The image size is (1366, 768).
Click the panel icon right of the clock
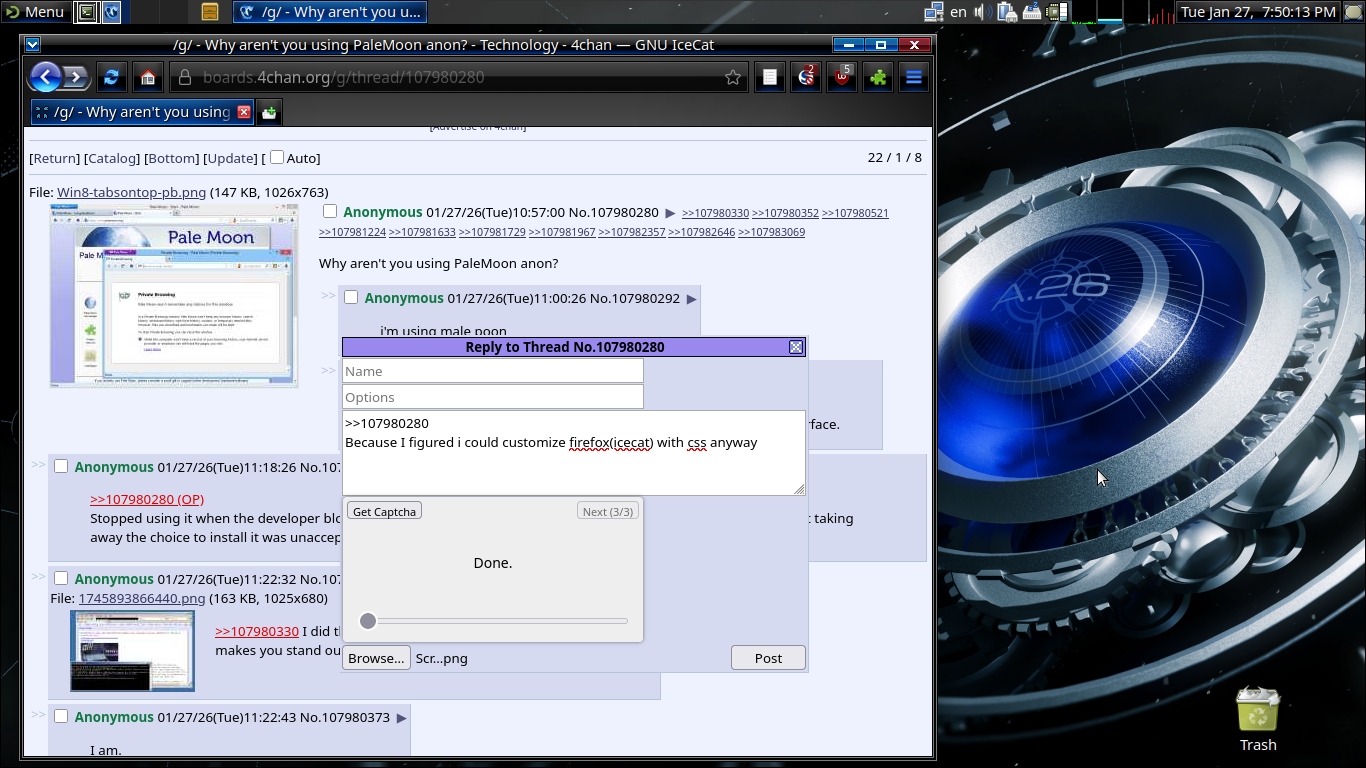tap(1353, 12)
